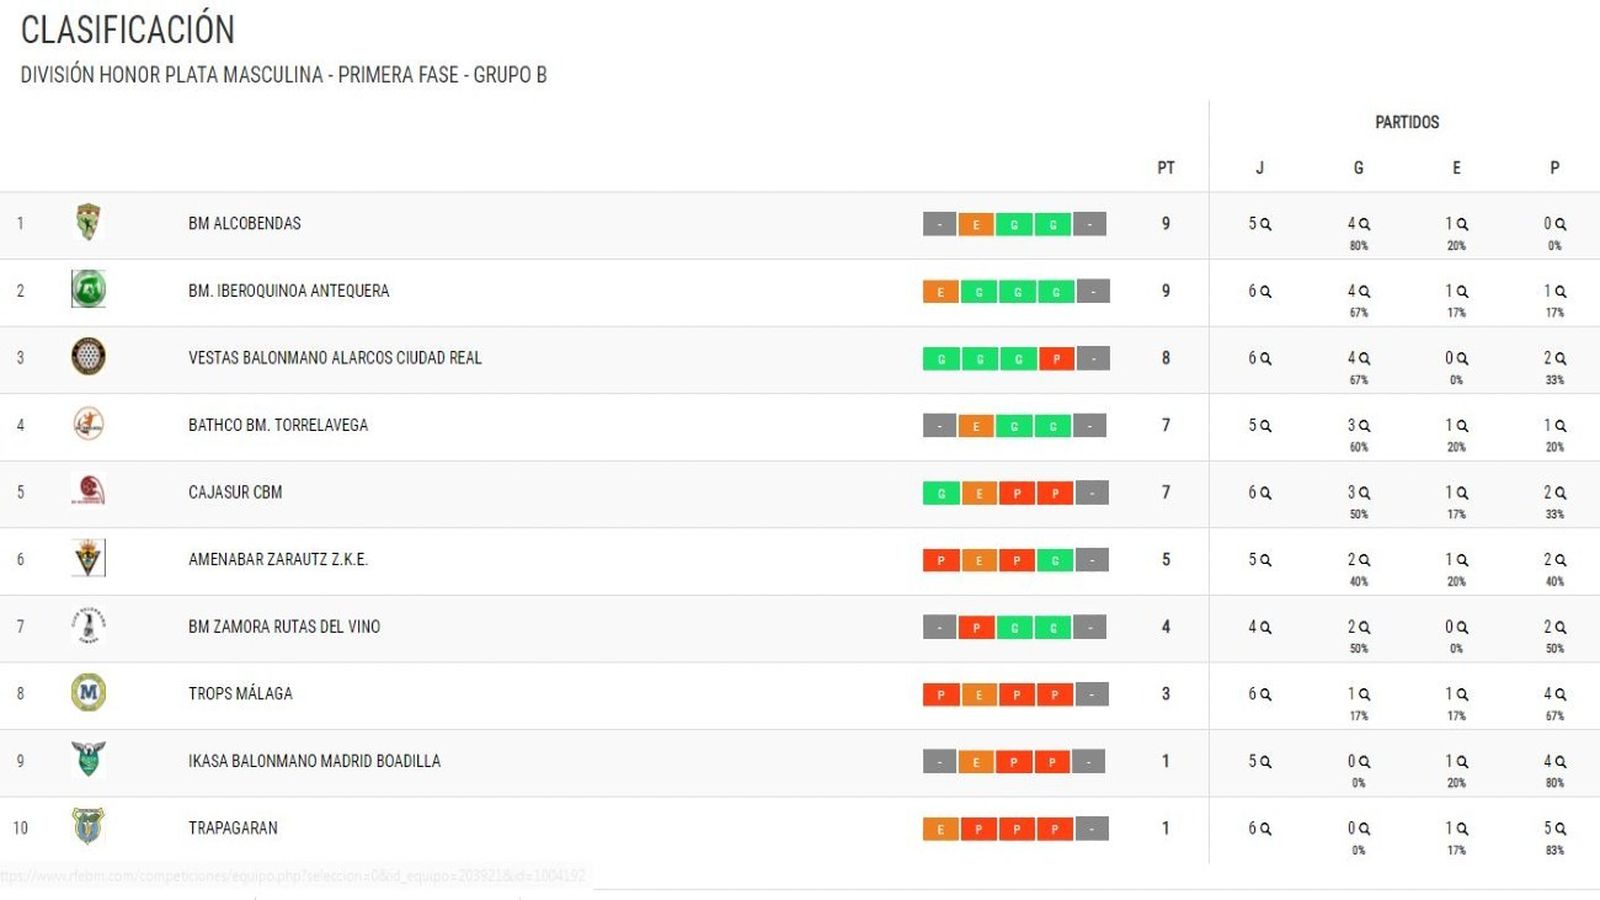Click the E column header under Partidos

coord(1456,167)
